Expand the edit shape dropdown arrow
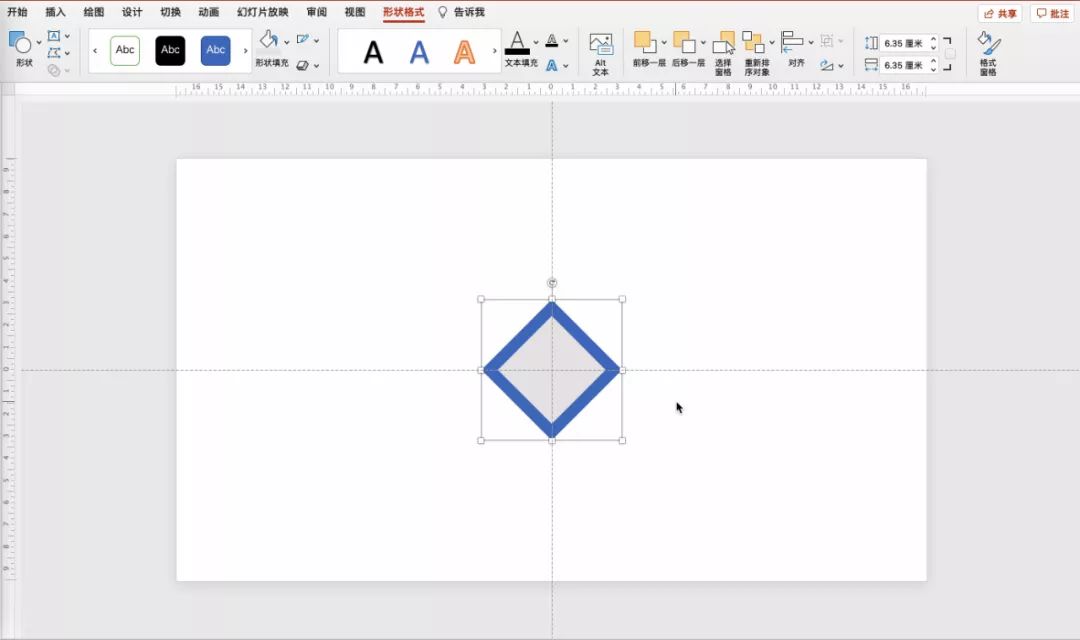The width and height of the screenshot is (1080, 640). pos(67,53)
